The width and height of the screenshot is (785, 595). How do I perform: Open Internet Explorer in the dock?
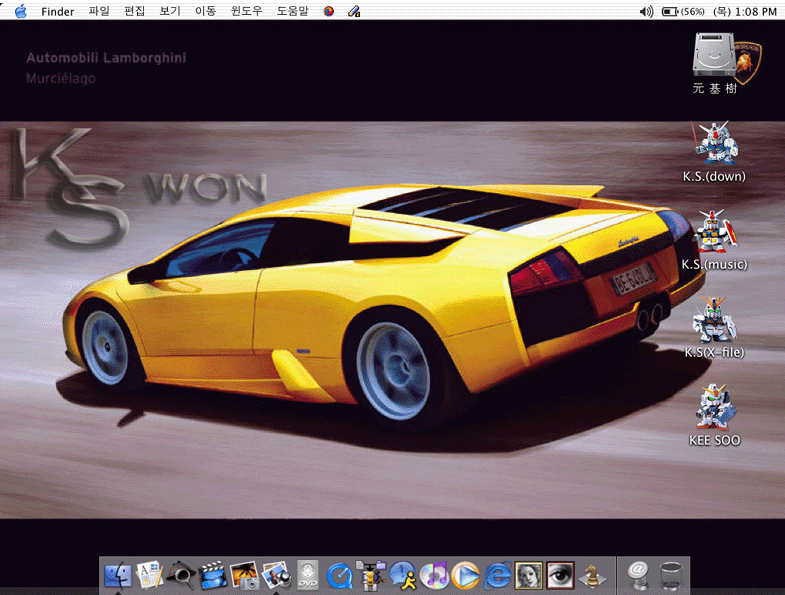[497, 575]
